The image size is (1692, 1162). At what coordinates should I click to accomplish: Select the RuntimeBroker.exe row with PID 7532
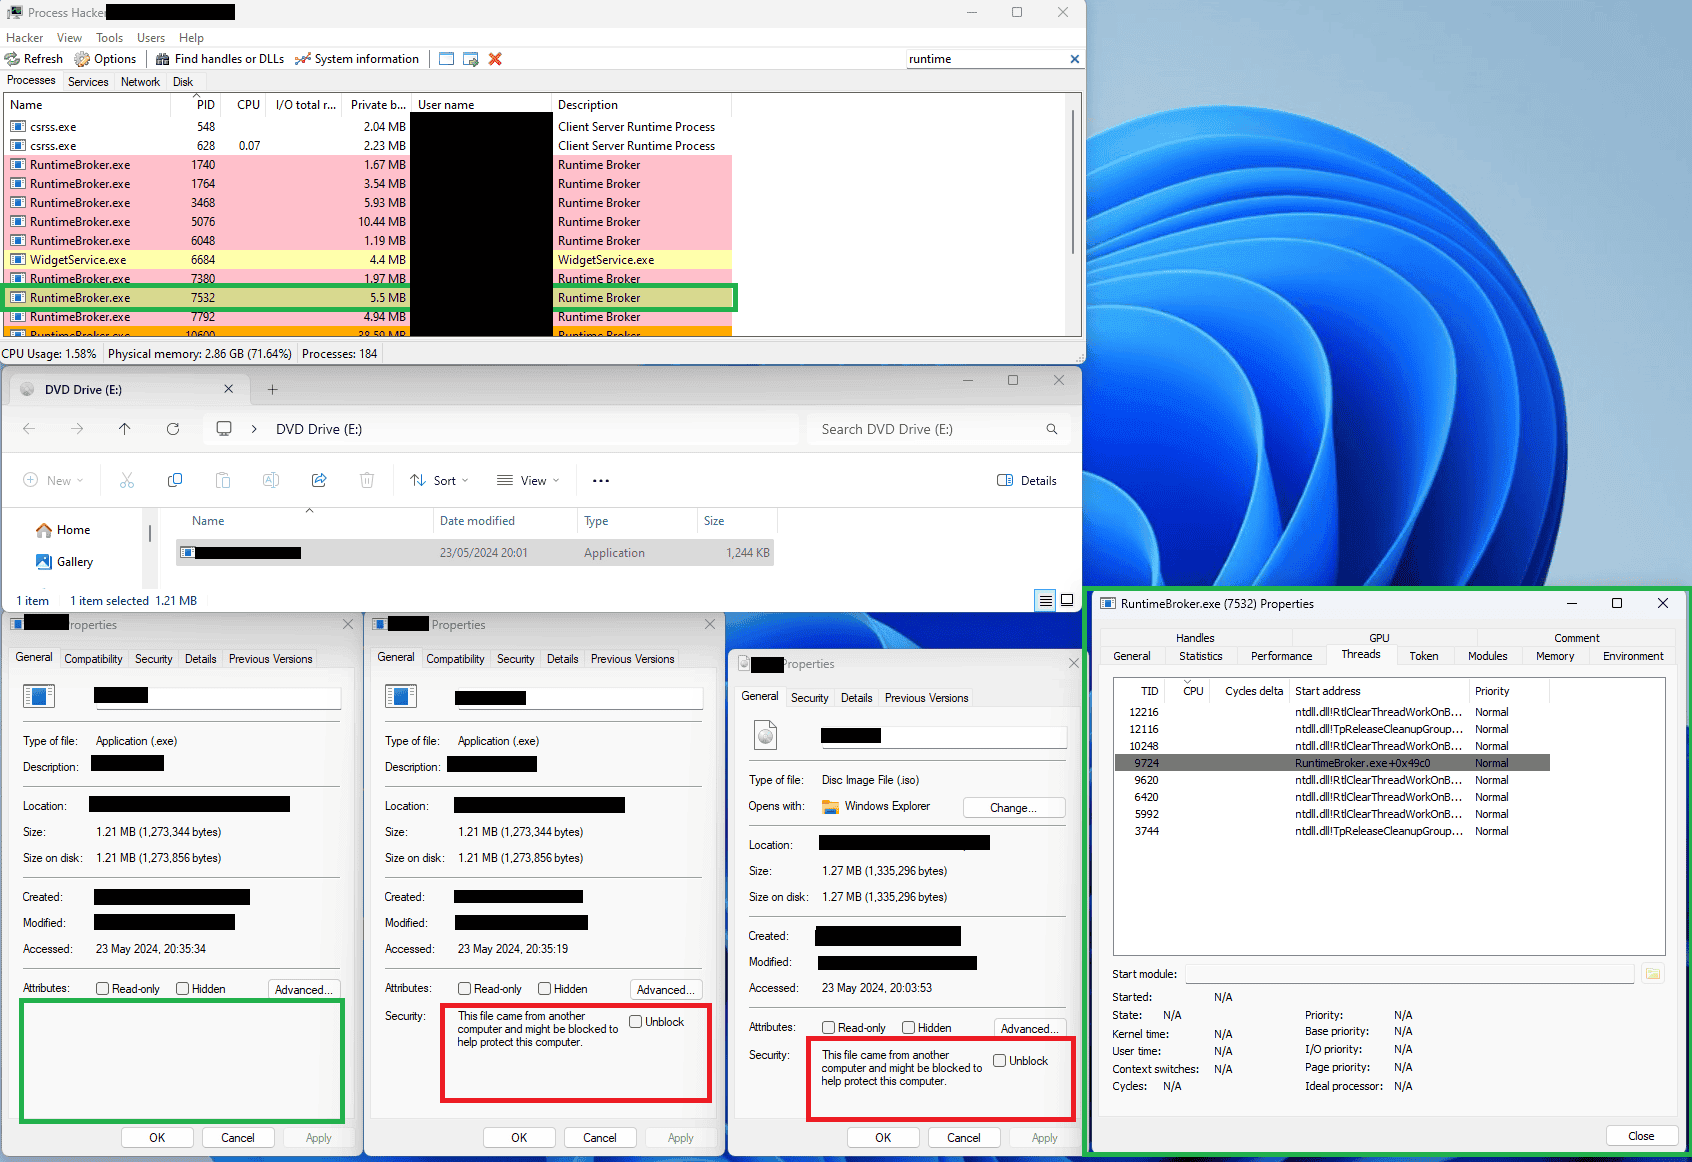pos(370,298)
